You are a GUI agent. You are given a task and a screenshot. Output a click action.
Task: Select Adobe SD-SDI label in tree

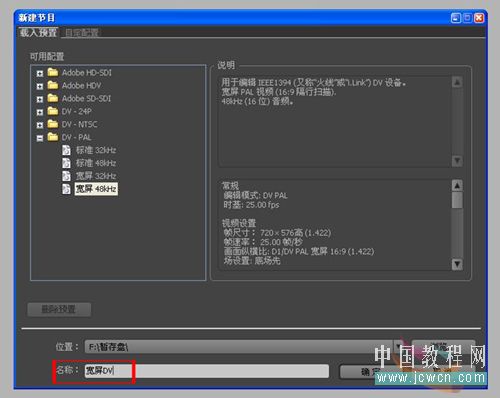[x=86, y=98]
